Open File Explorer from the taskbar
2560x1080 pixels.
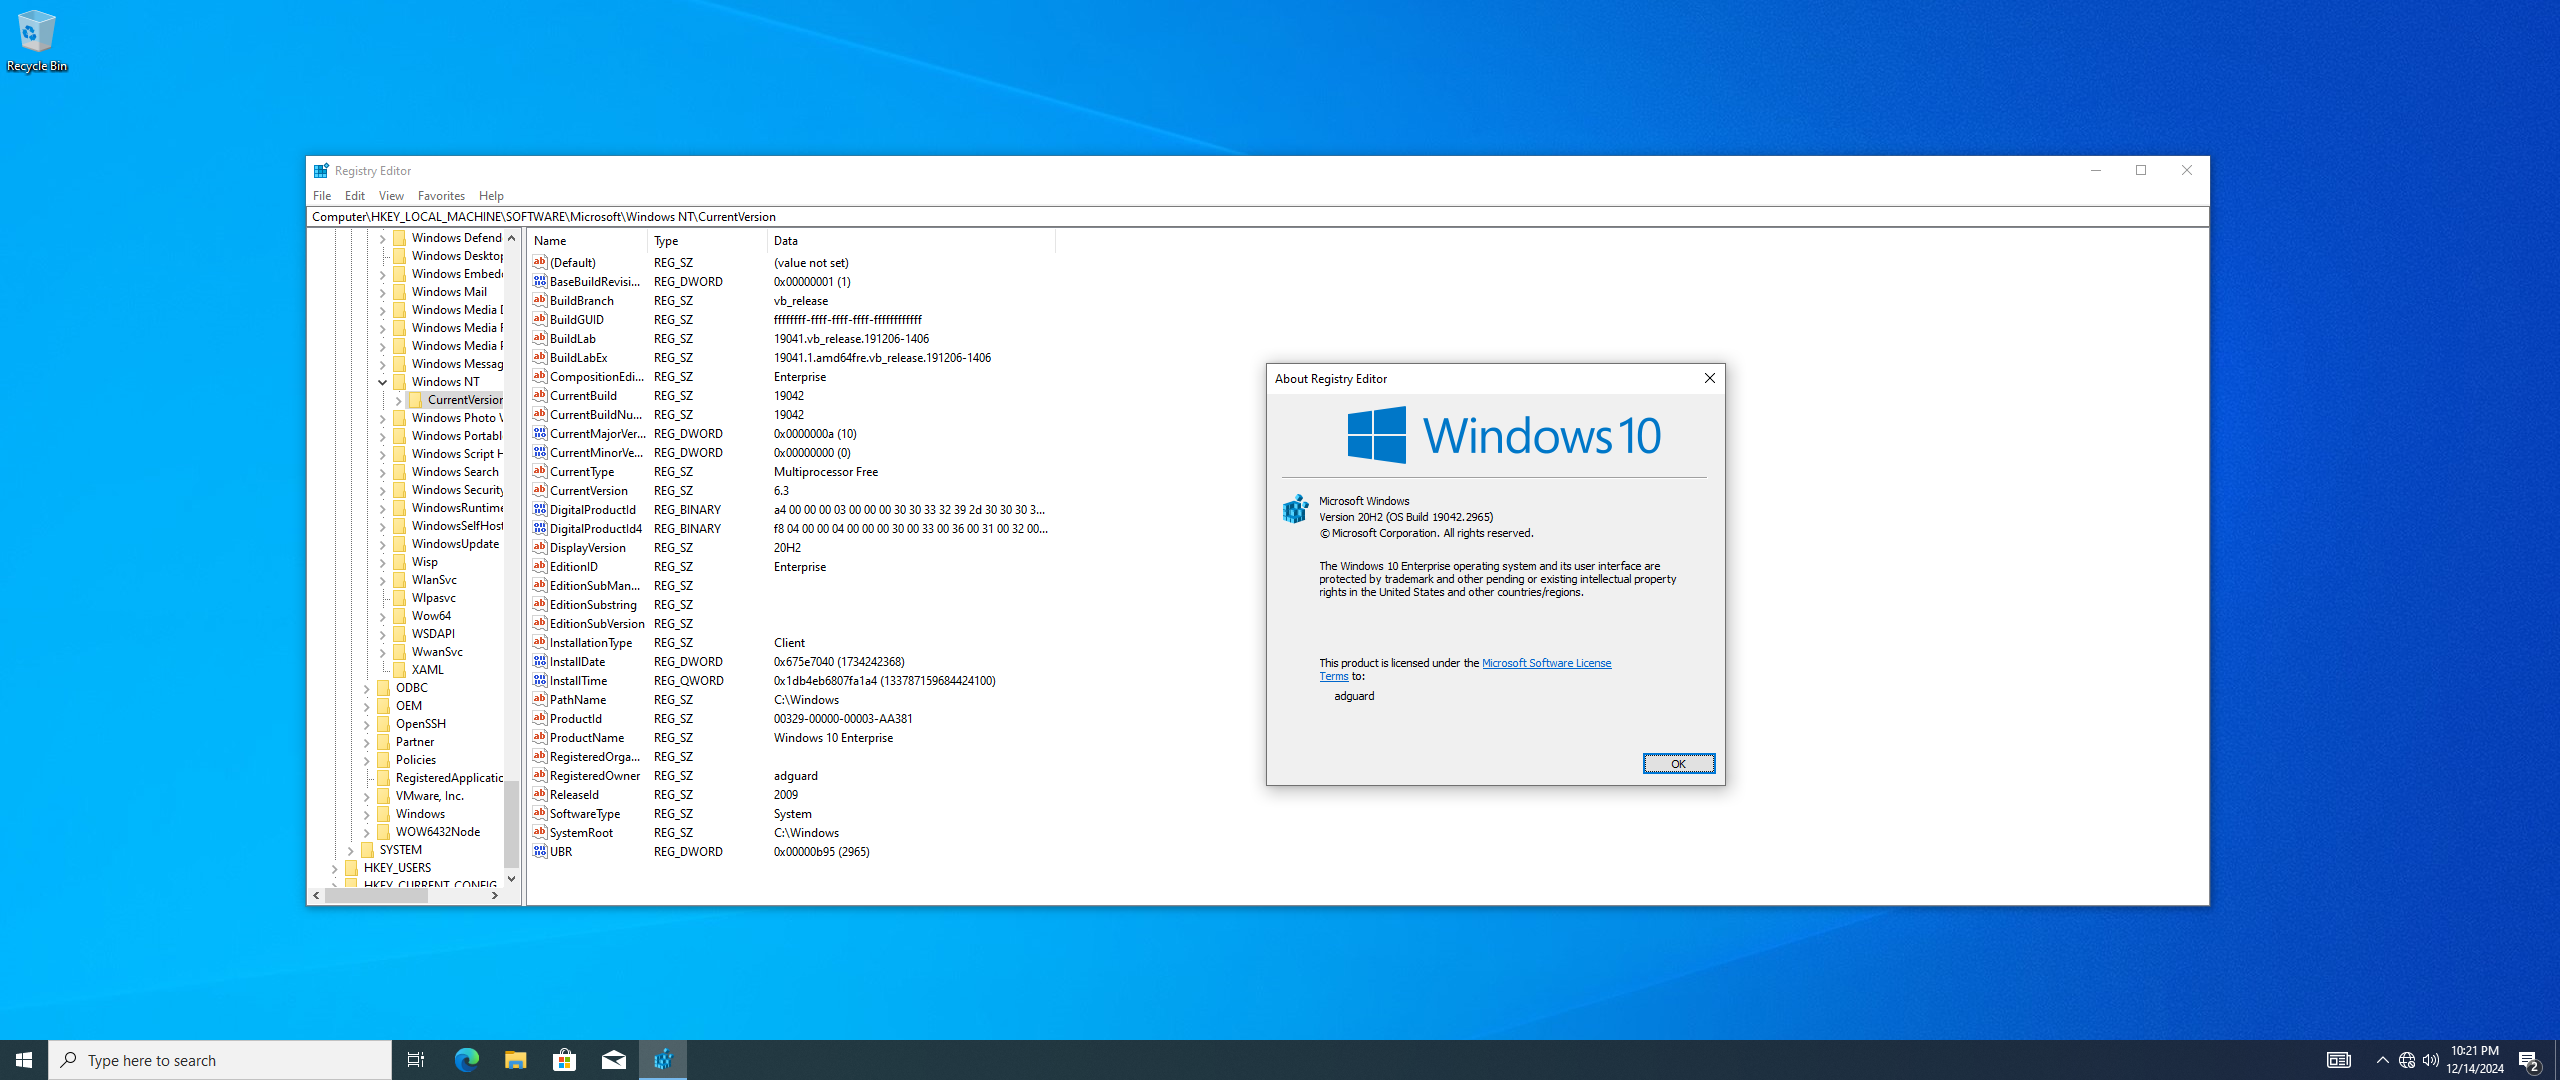click(515, 1060)
